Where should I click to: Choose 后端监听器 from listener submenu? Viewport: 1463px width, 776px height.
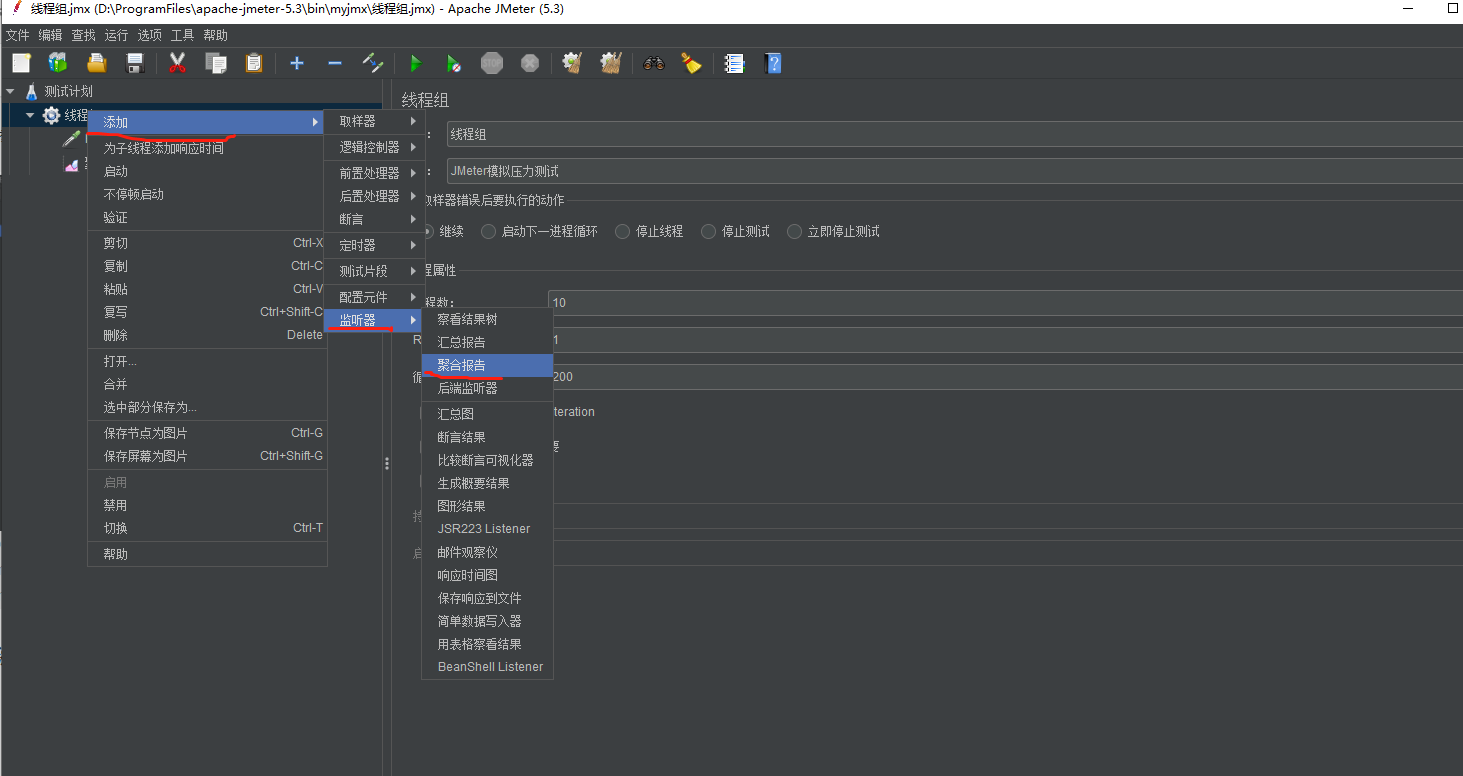click(x=487, y=388)
